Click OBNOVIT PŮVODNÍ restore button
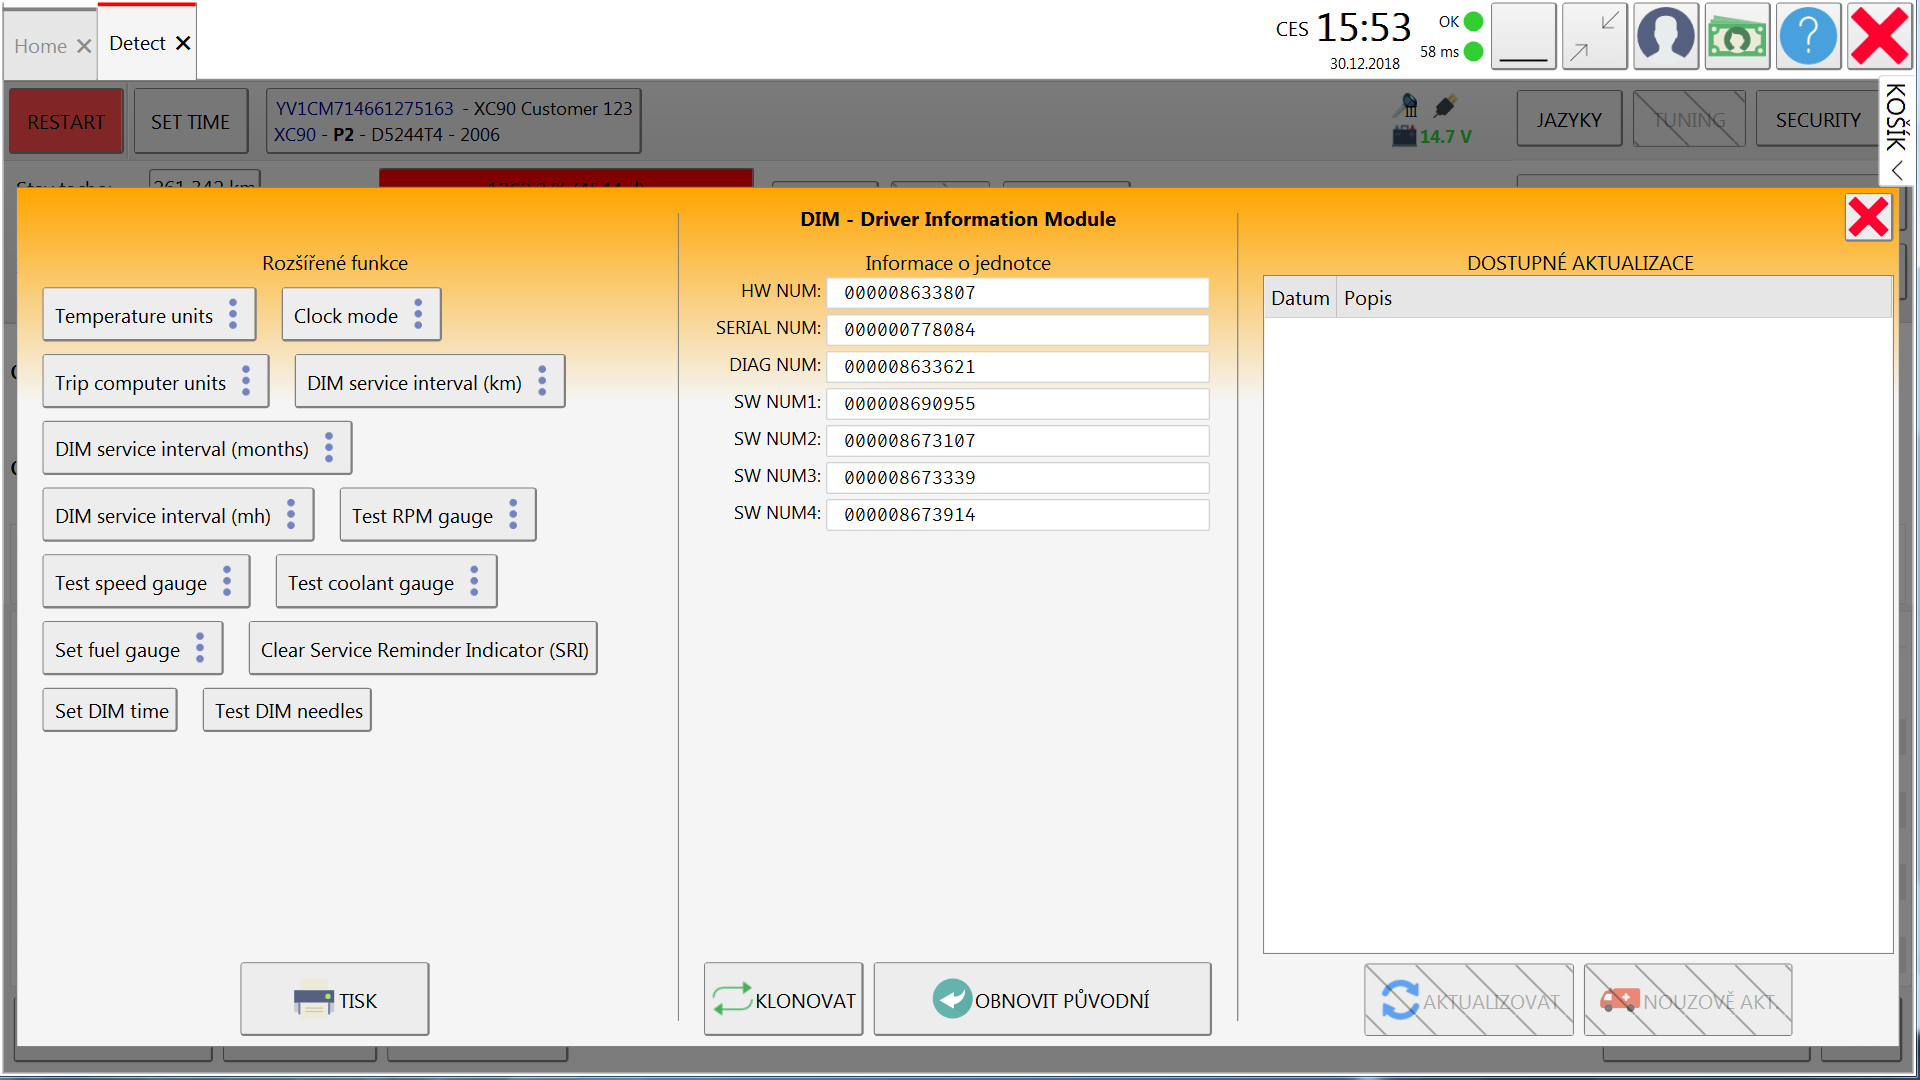The height and width of the screenshot is (1080, 1920). (1041, 999)
